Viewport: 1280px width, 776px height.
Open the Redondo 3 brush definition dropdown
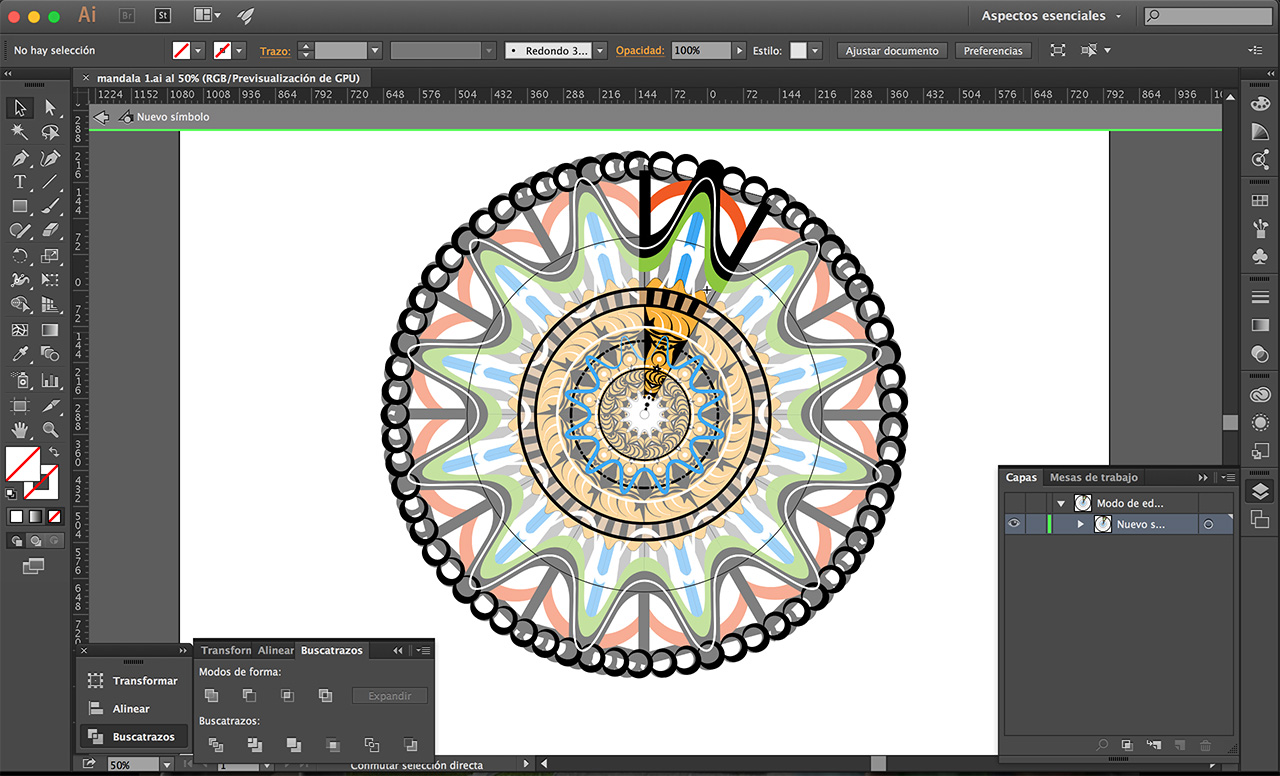600,50
